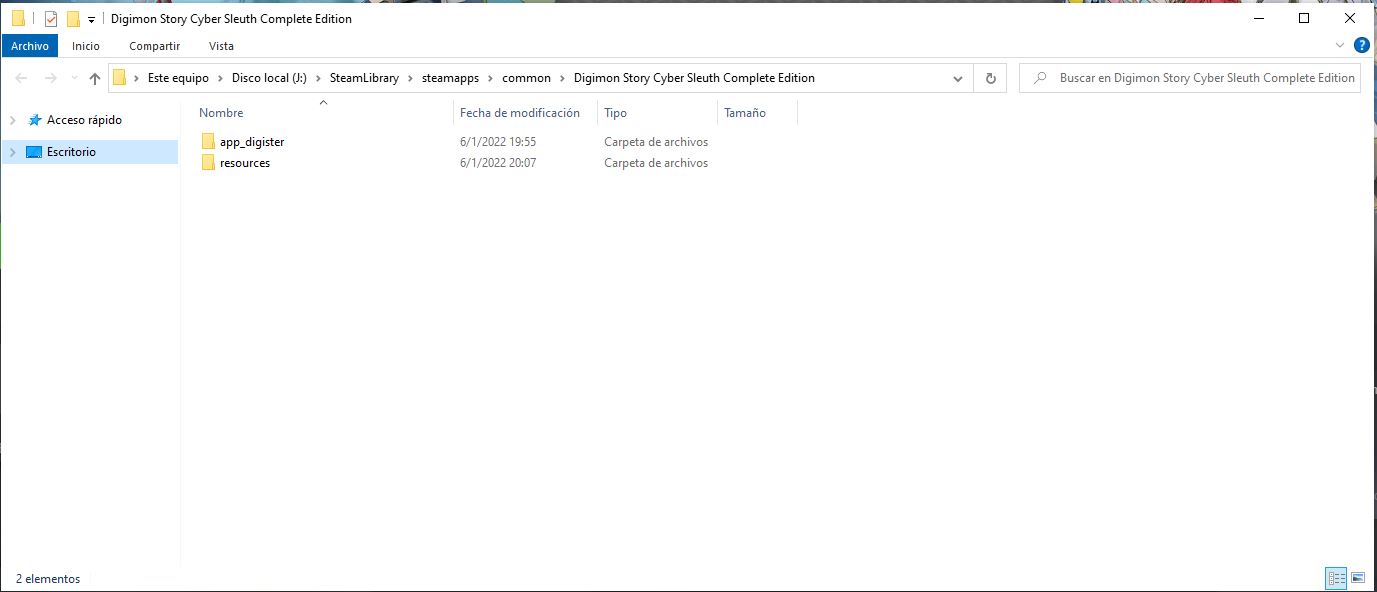Click the resources folder name
This screenshot has height=592, width=1377.
[x=245, y=163]
